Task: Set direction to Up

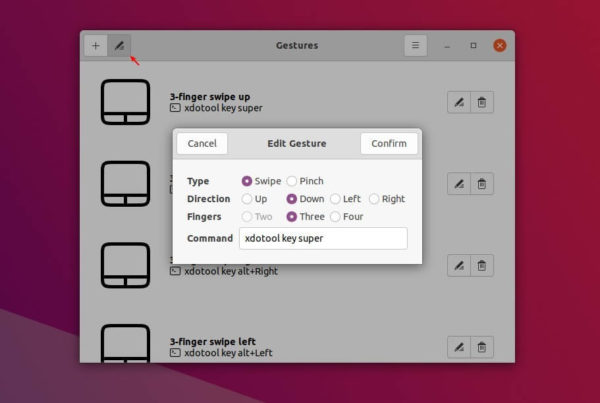Action: (x=254, y=199)
